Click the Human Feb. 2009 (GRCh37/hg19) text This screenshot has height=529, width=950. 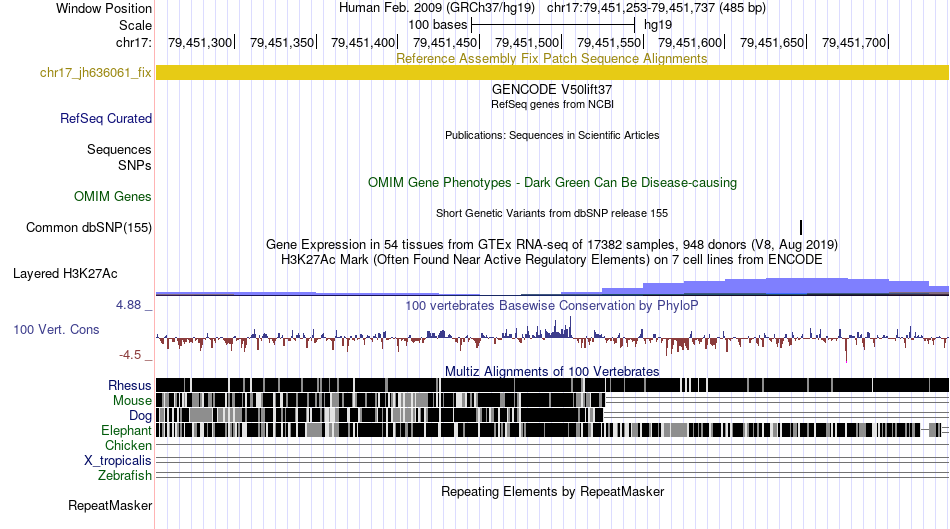click(x=437, y=8)
